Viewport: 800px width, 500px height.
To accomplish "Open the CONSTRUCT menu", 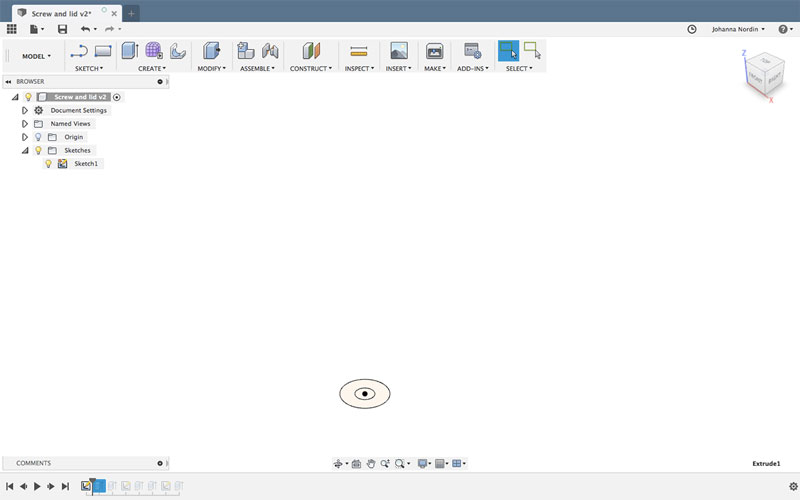I will pyautogui.click(x=311, y=68).
